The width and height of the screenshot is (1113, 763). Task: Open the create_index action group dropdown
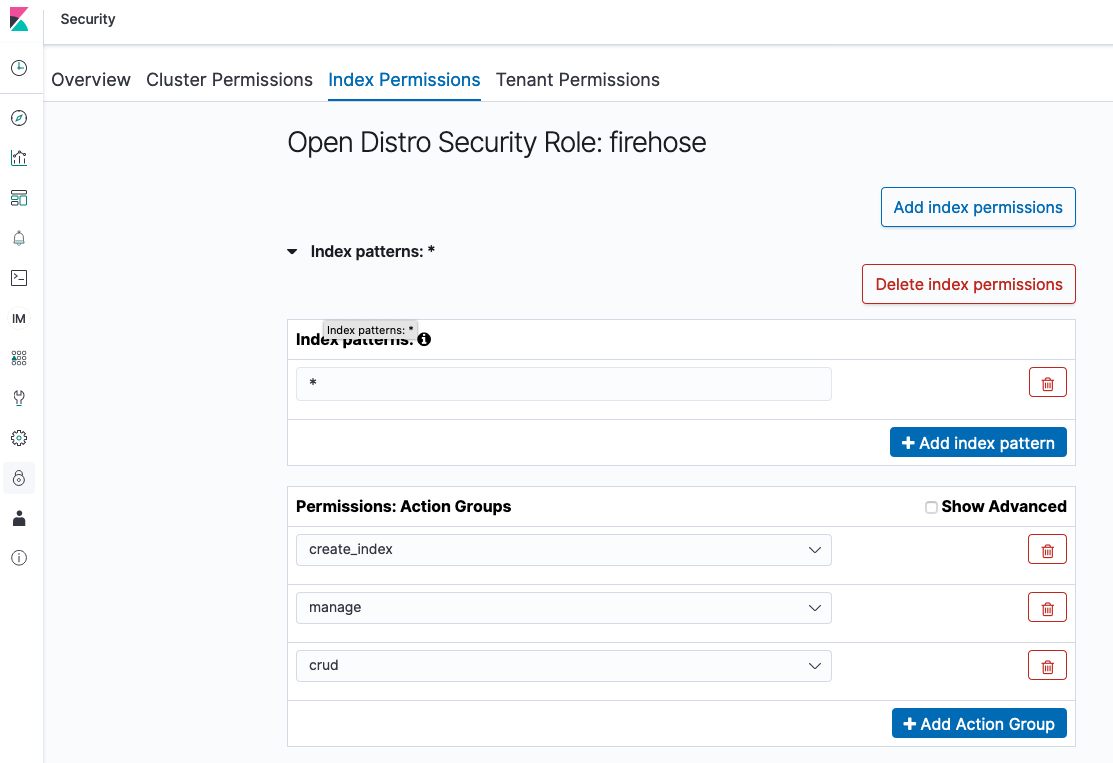coord(564,550)
